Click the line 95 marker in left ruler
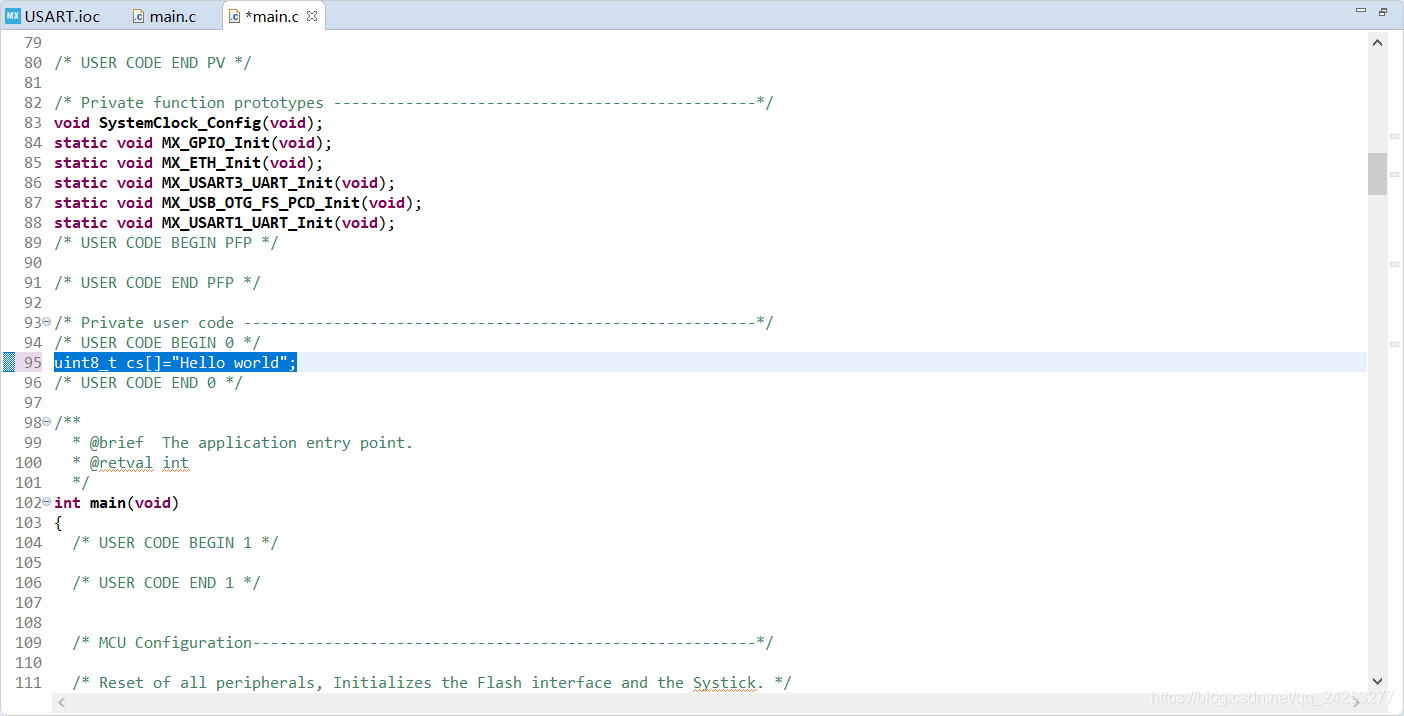This screenshot has height=716, width=1404. (9, 362)
